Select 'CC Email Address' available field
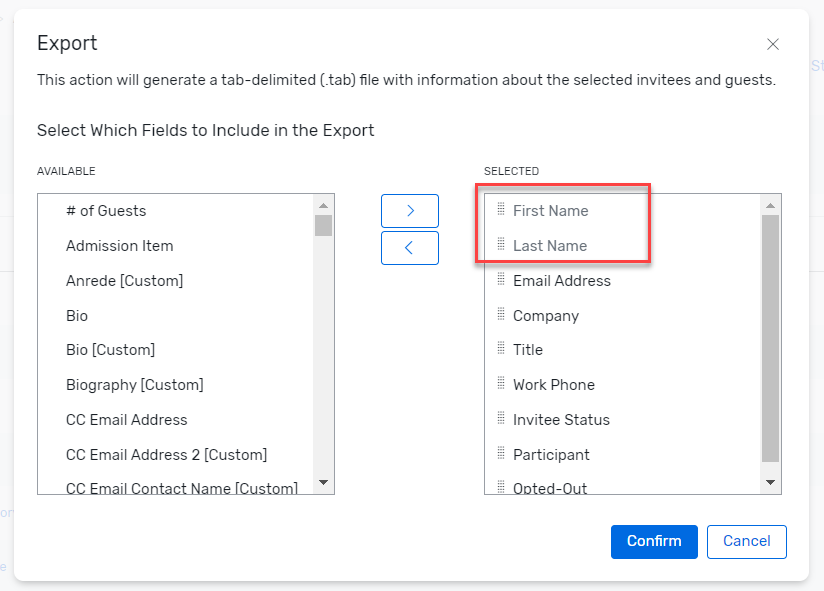This screenshot has height=591, width=824. point(127,420)
